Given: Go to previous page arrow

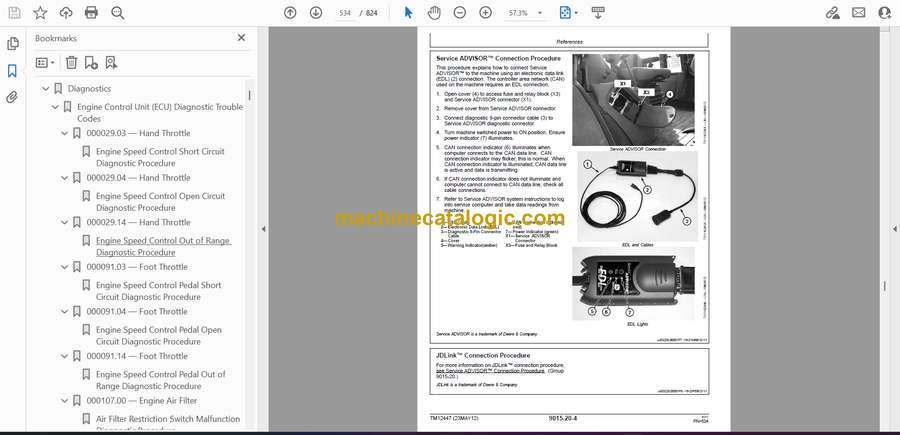Looking at the screenshot, I should coord(290,13).
